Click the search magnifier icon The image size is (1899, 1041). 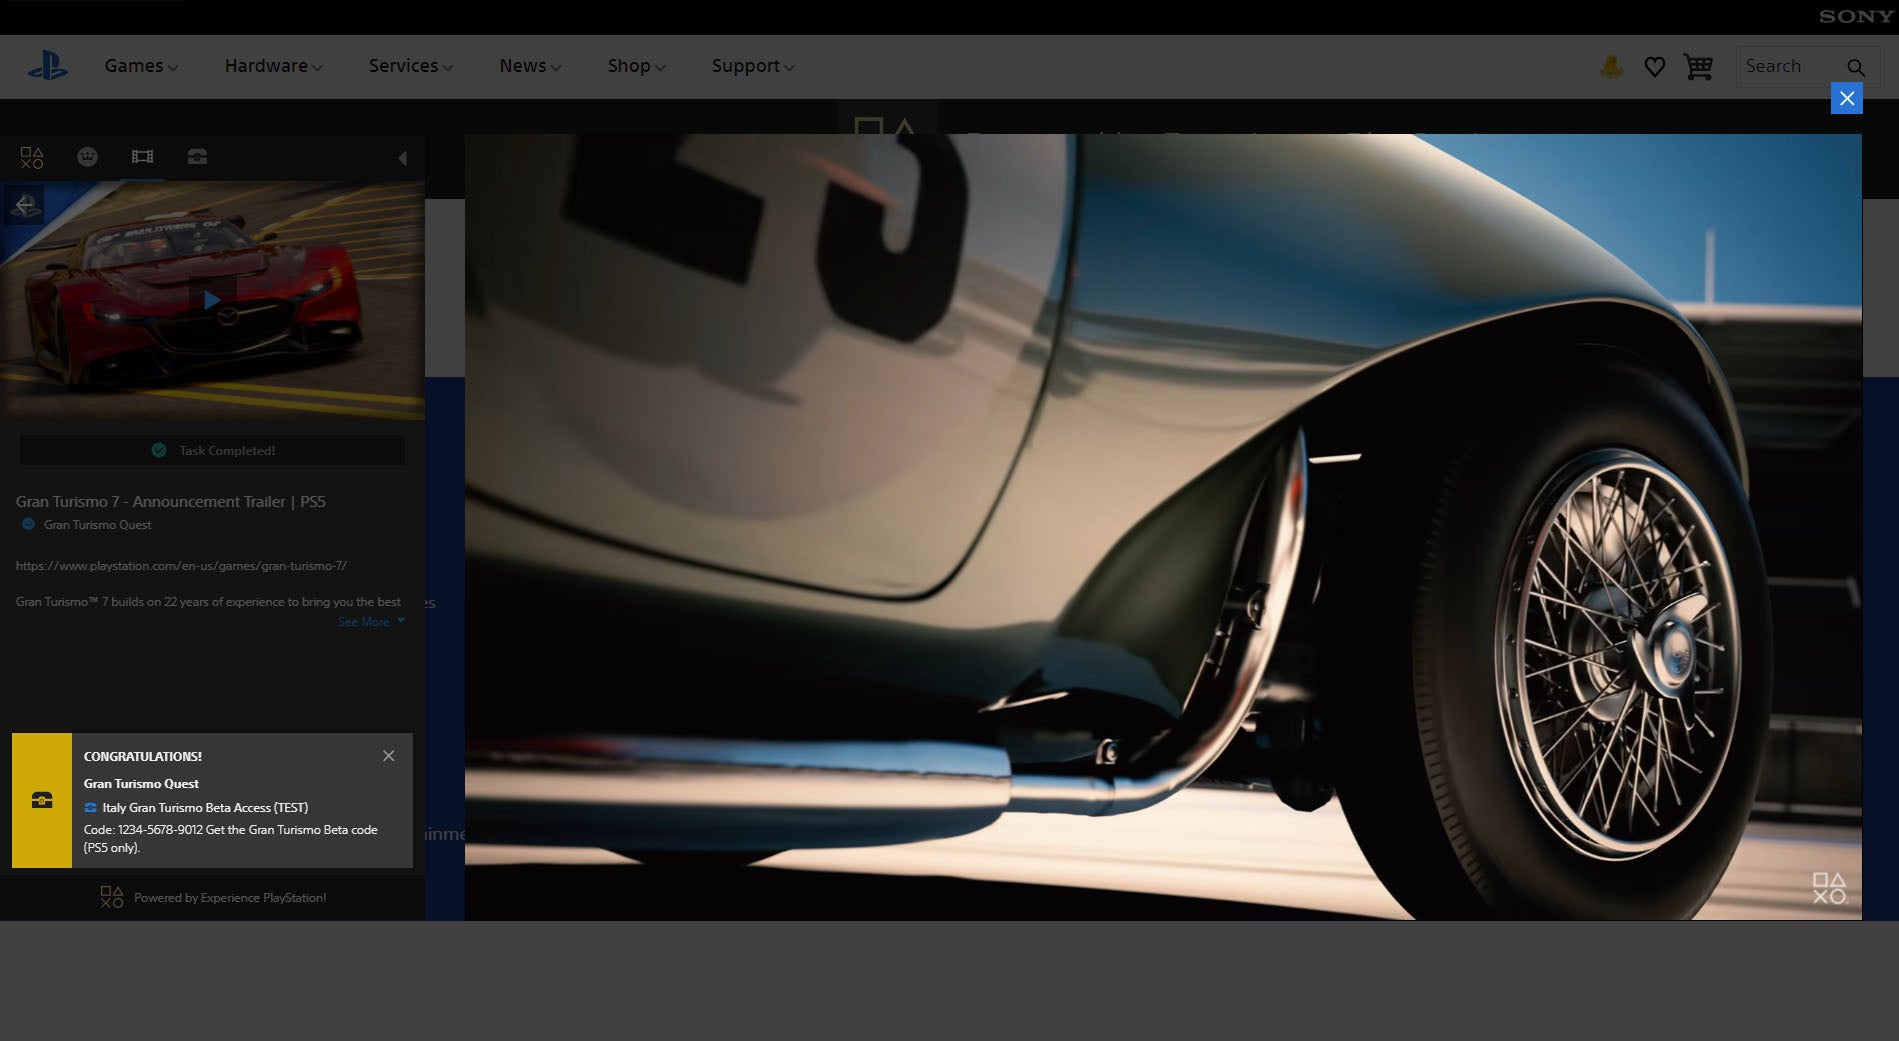[1856, 67]
